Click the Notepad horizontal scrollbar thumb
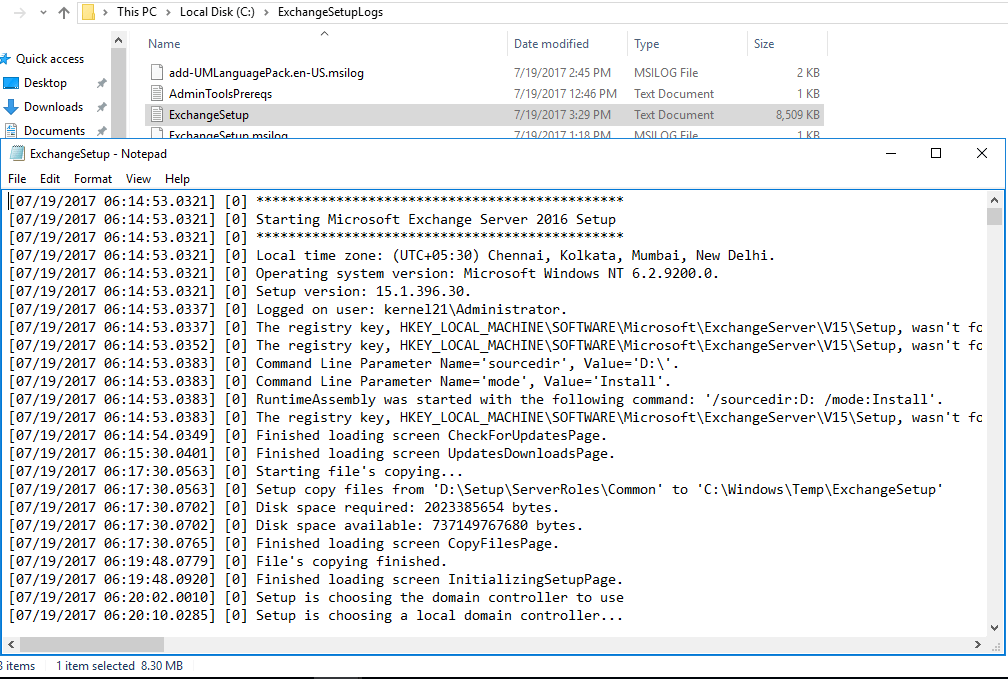 (92, 644)
